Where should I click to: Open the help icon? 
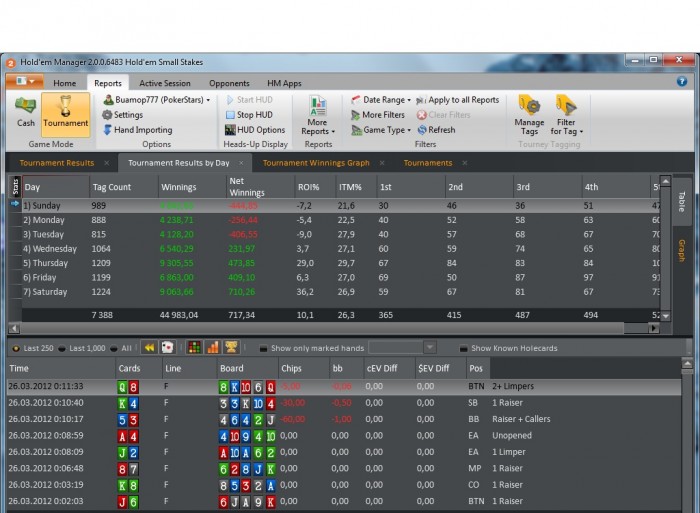coord(682,81)
